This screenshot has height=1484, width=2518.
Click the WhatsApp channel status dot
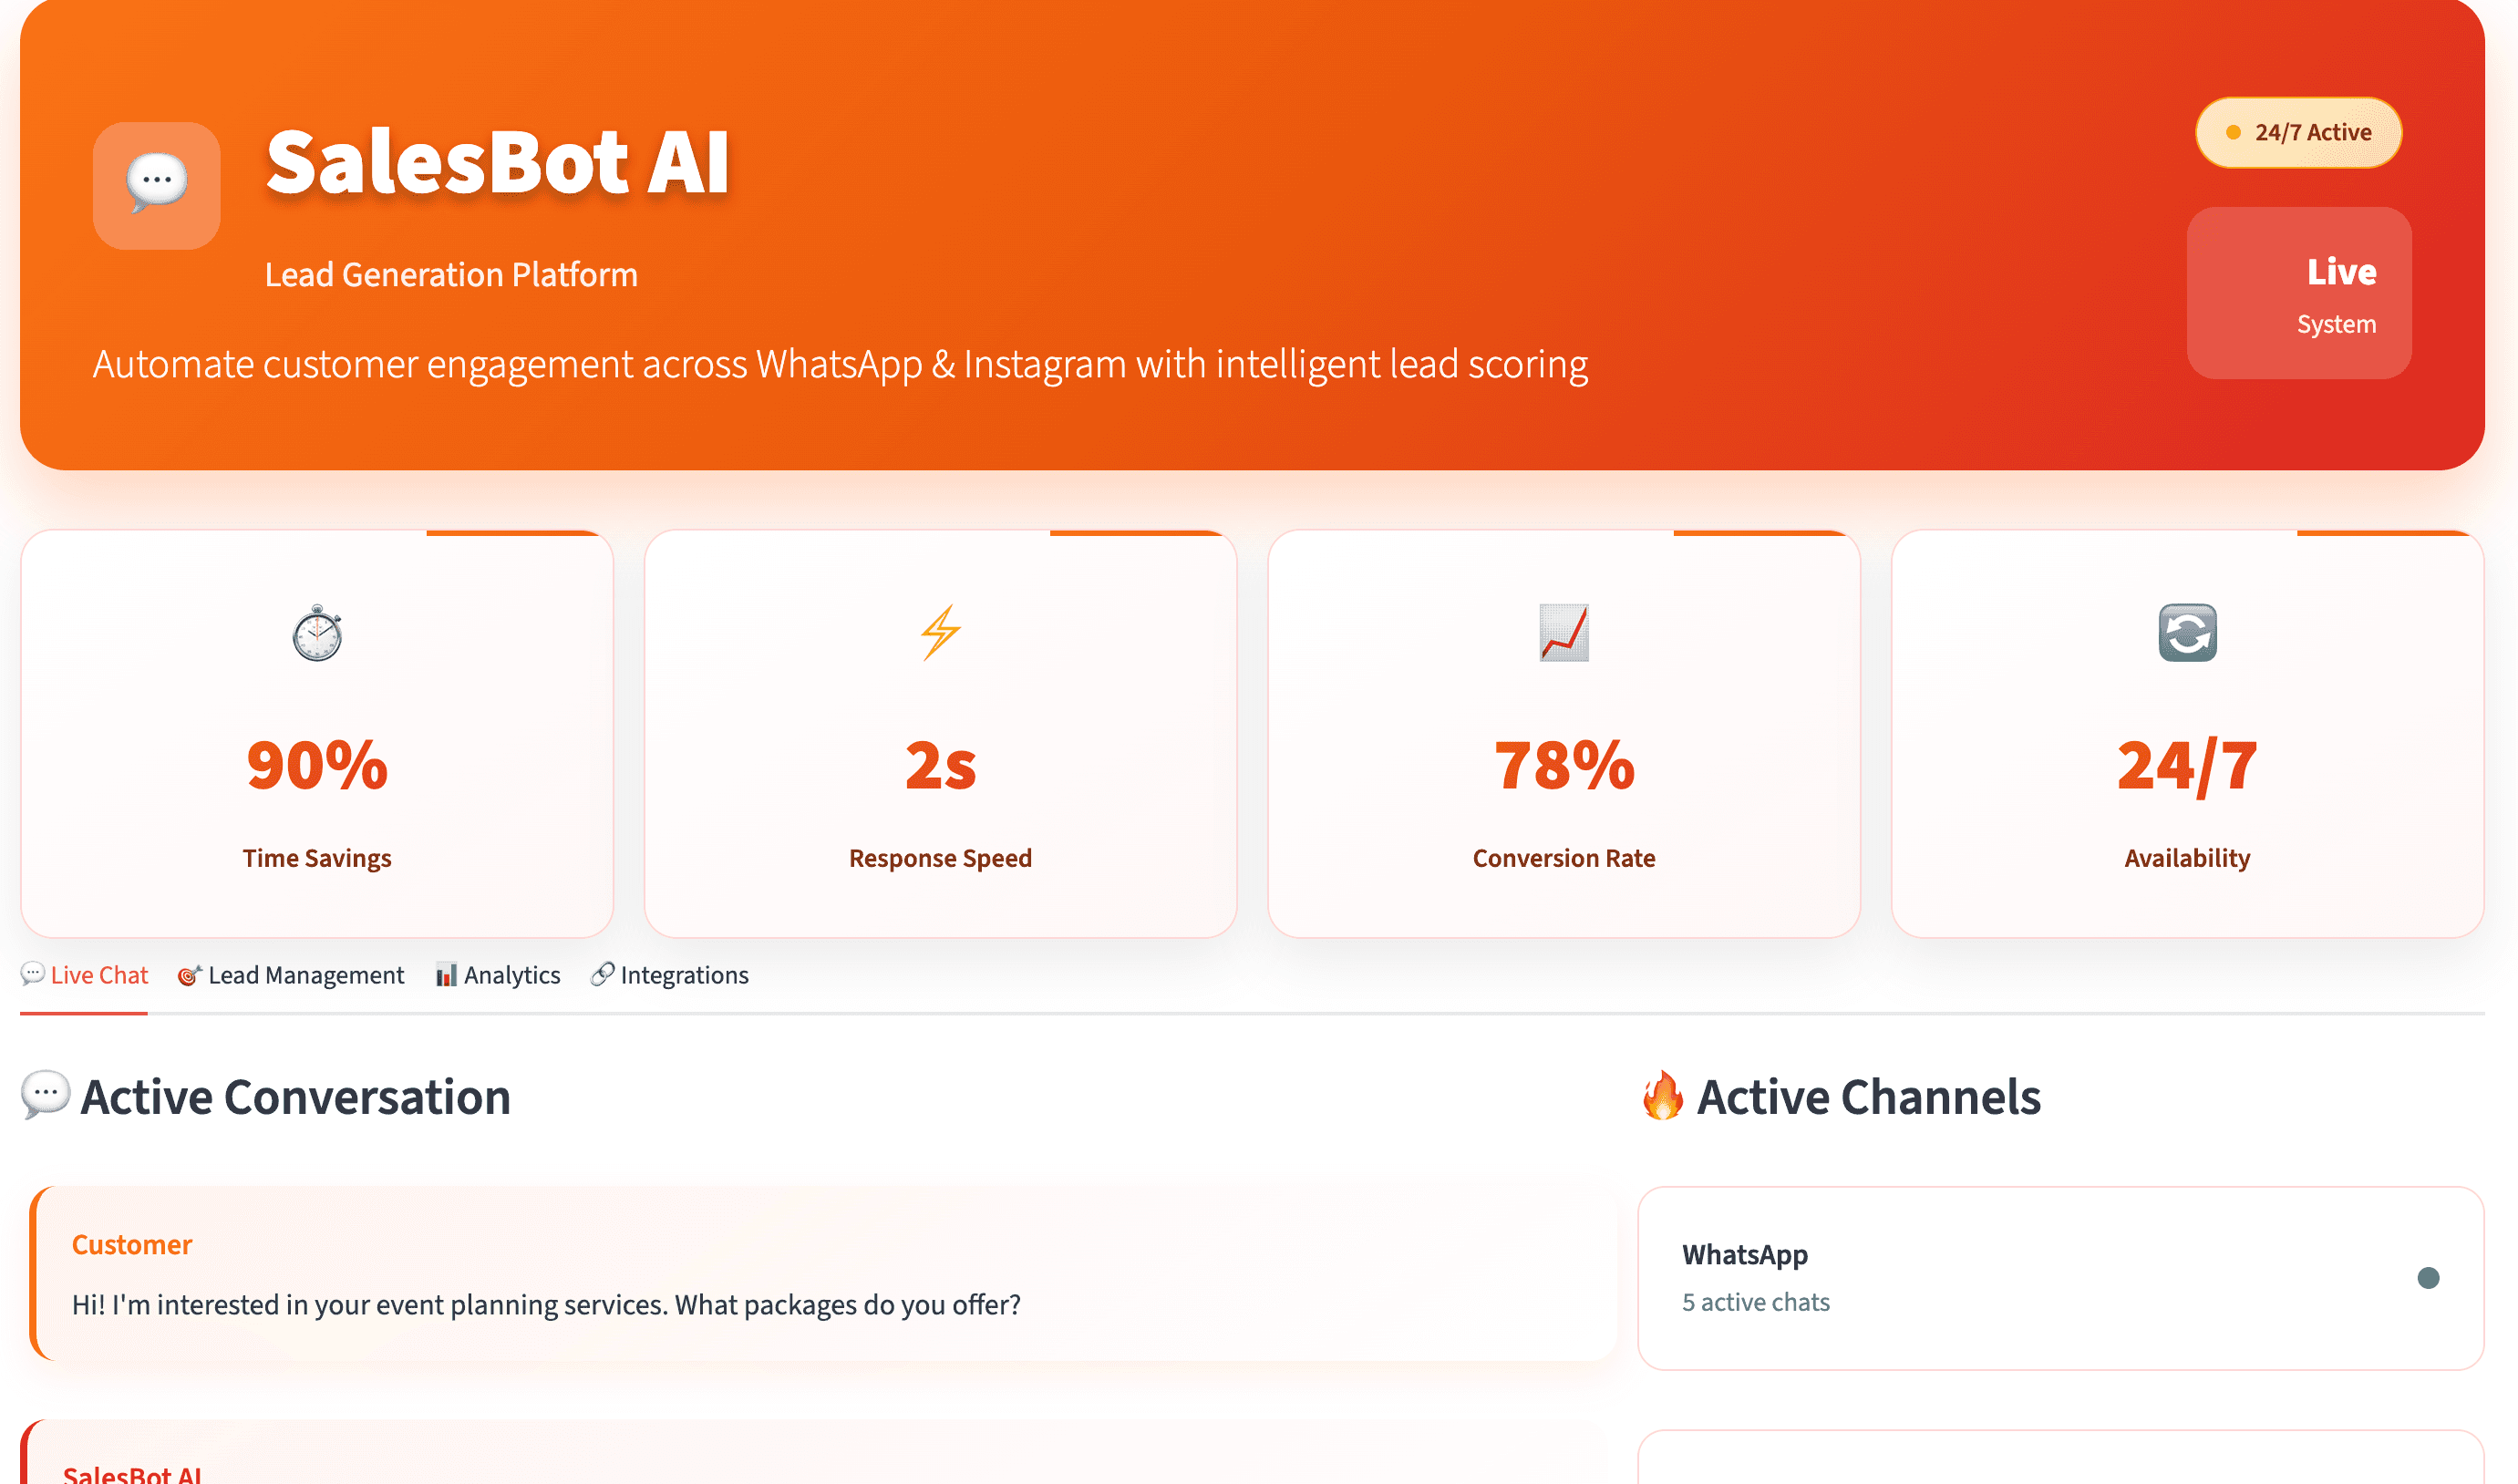2427,1278
